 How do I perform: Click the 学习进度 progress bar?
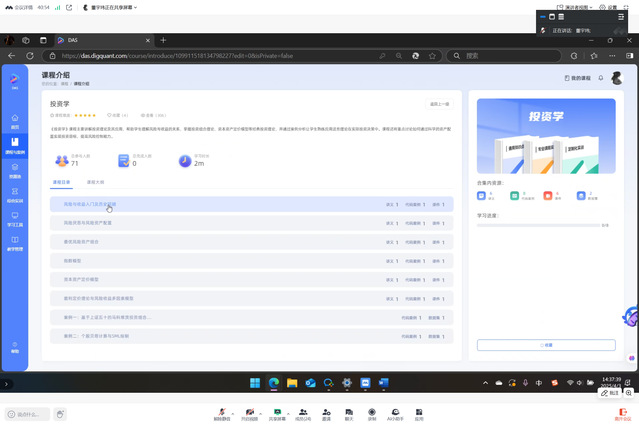(x=540, y=225)
